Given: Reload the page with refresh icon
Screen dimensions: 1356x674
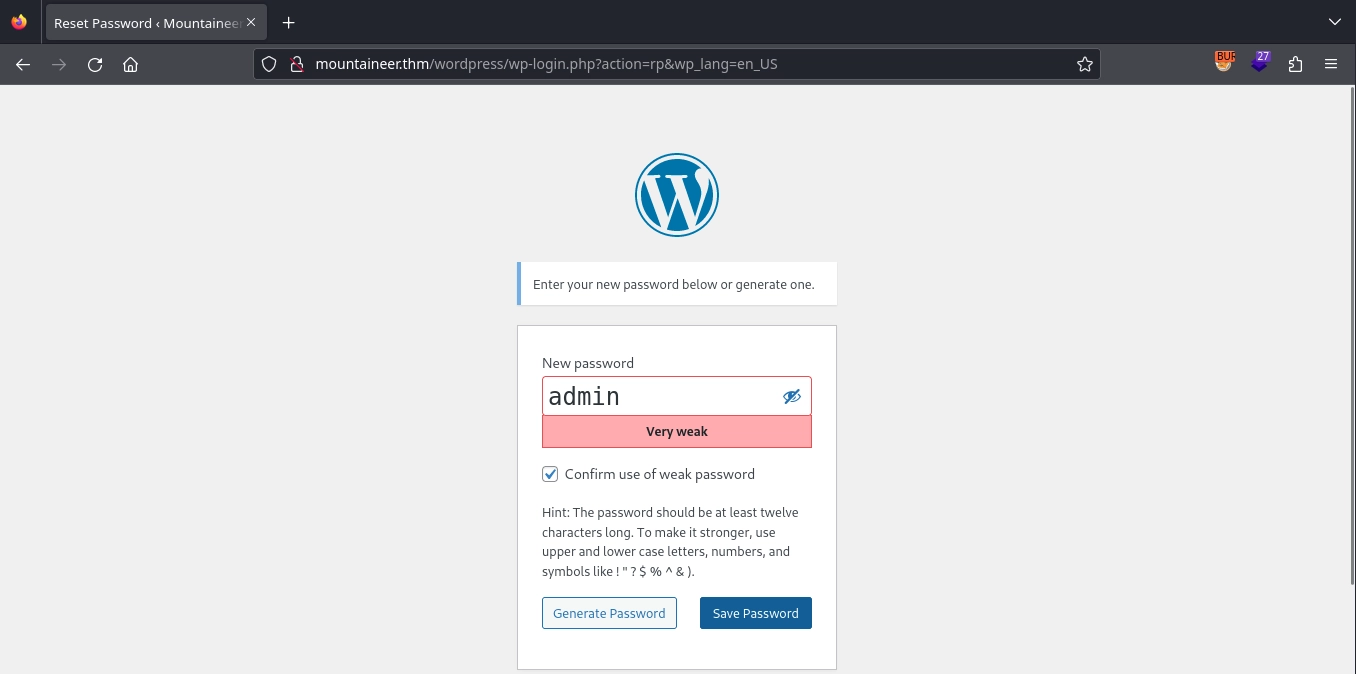Looking at the screenshot, I should click(x=95, y=64).
